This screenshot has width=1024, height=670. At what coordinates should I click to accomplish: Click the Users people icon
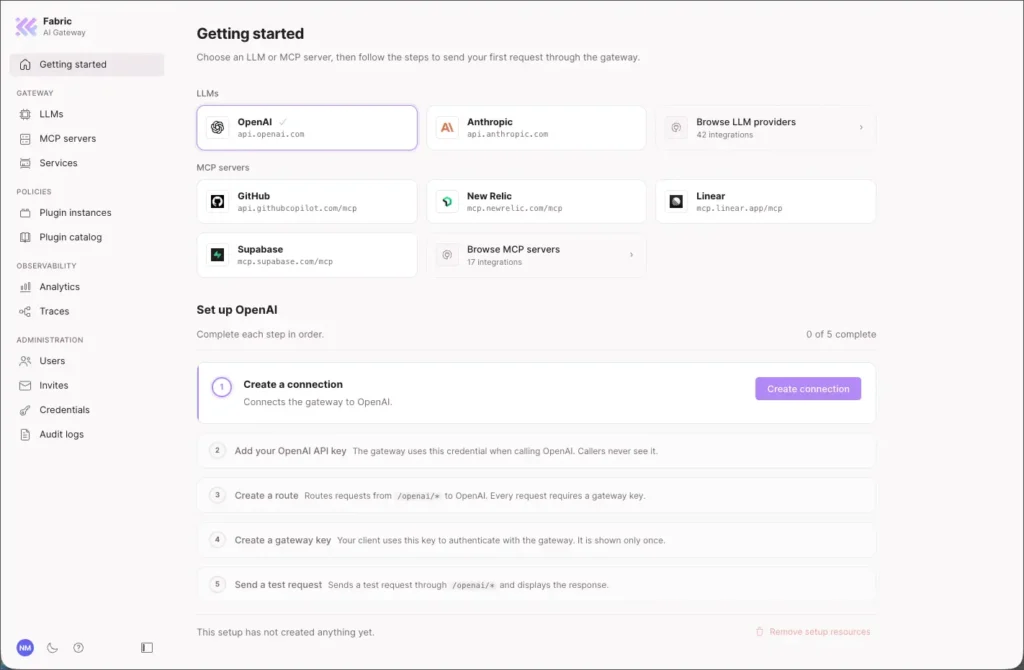coord(25,361)
